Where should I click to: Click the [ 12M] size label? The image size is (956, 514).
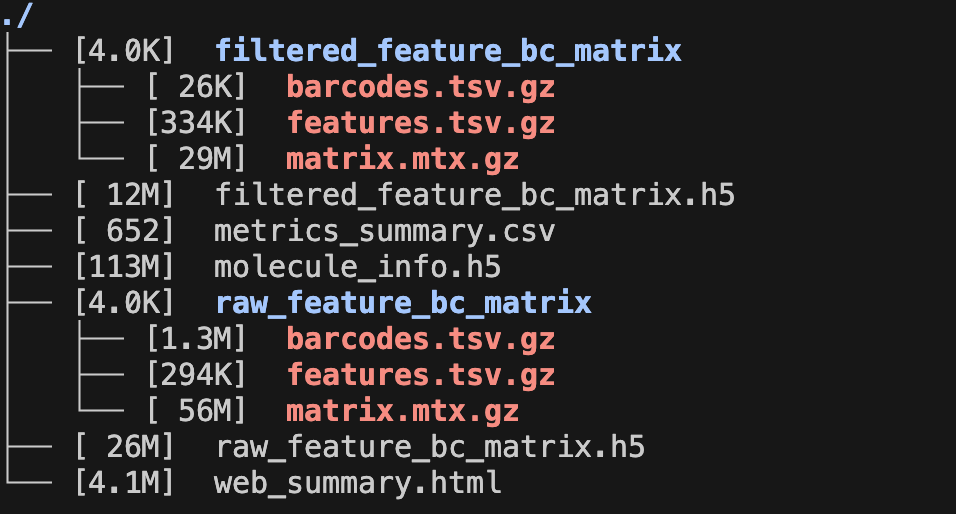pos(125,194)
